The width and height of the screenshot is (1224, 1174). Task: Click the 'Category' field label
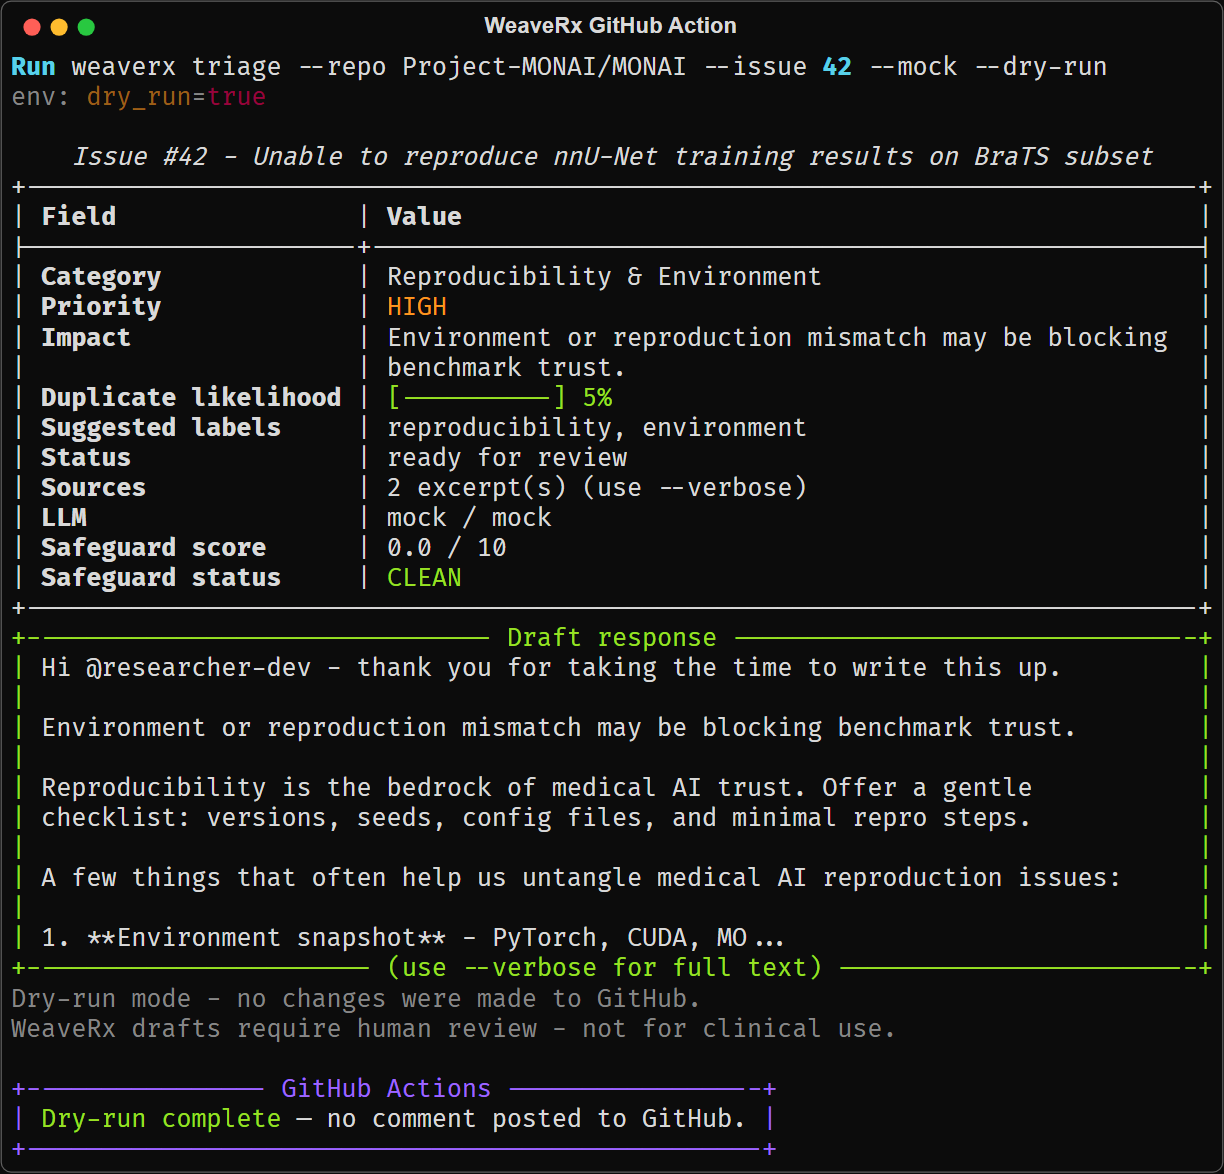(x=101, y=277)
